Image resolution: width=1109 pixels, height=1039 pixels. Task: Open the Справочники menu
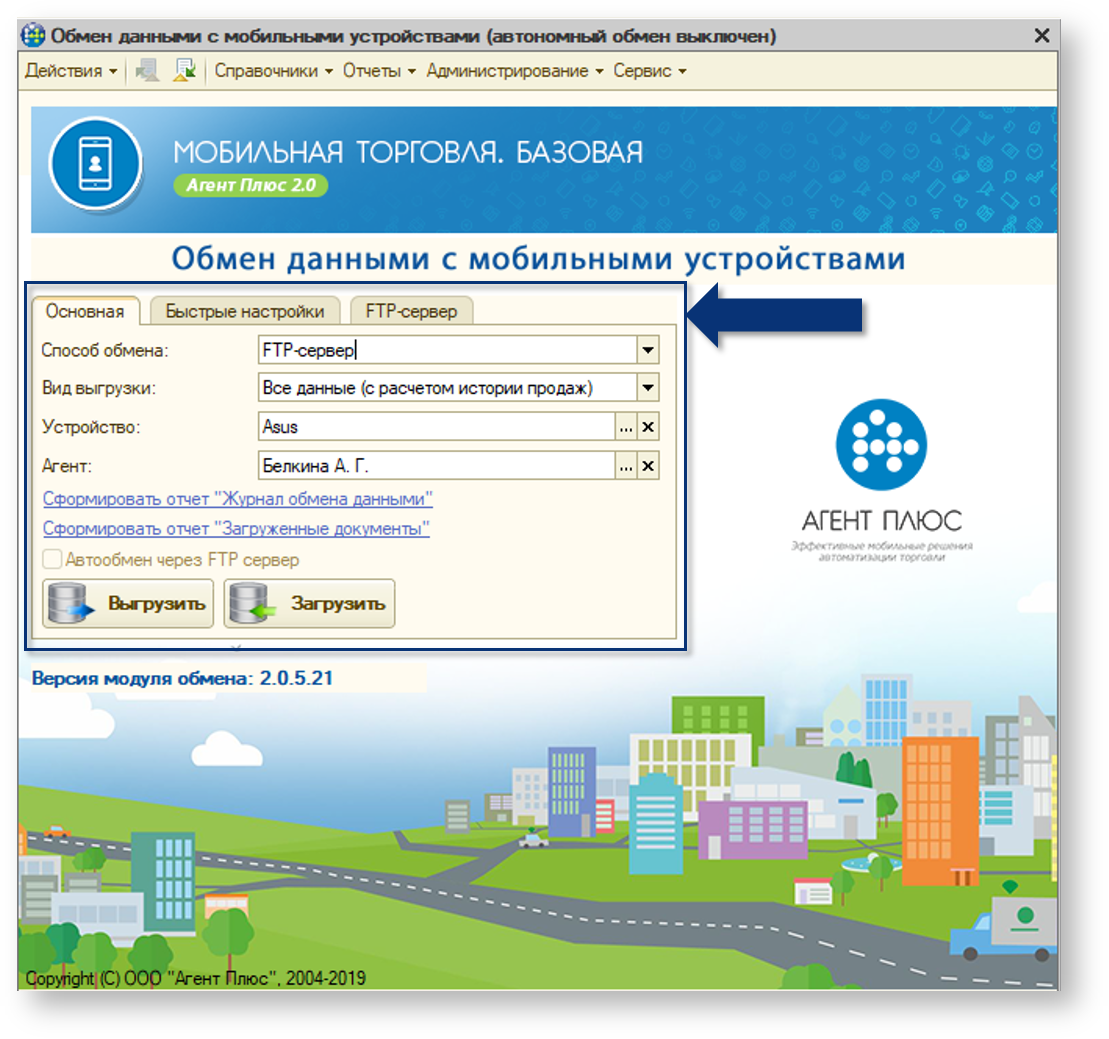coord(273,71)
